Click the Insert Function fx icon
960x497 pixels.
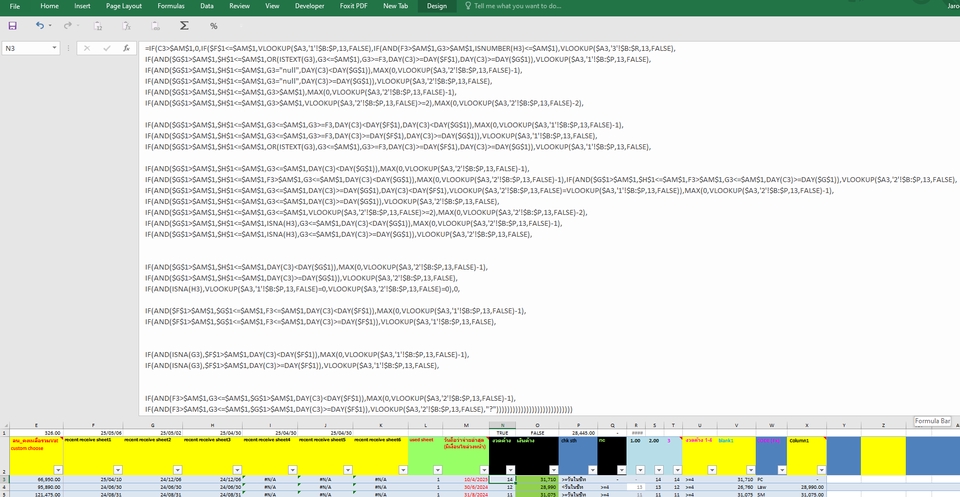[127, 47]
